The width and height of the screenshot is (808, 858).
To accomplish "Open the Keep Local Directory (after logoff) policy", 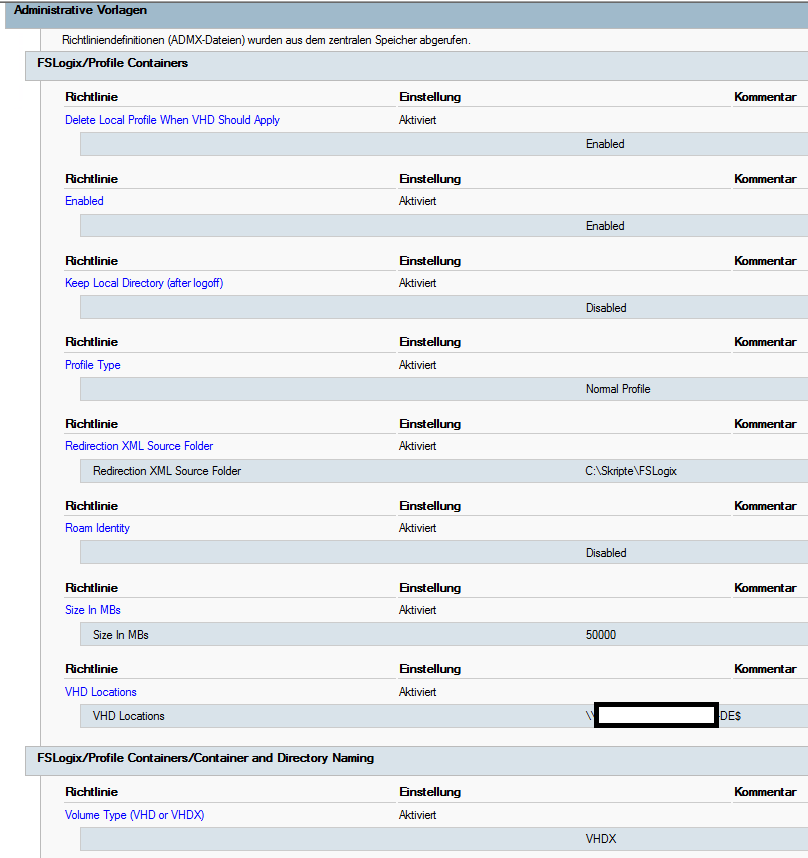I will [144, 283].
